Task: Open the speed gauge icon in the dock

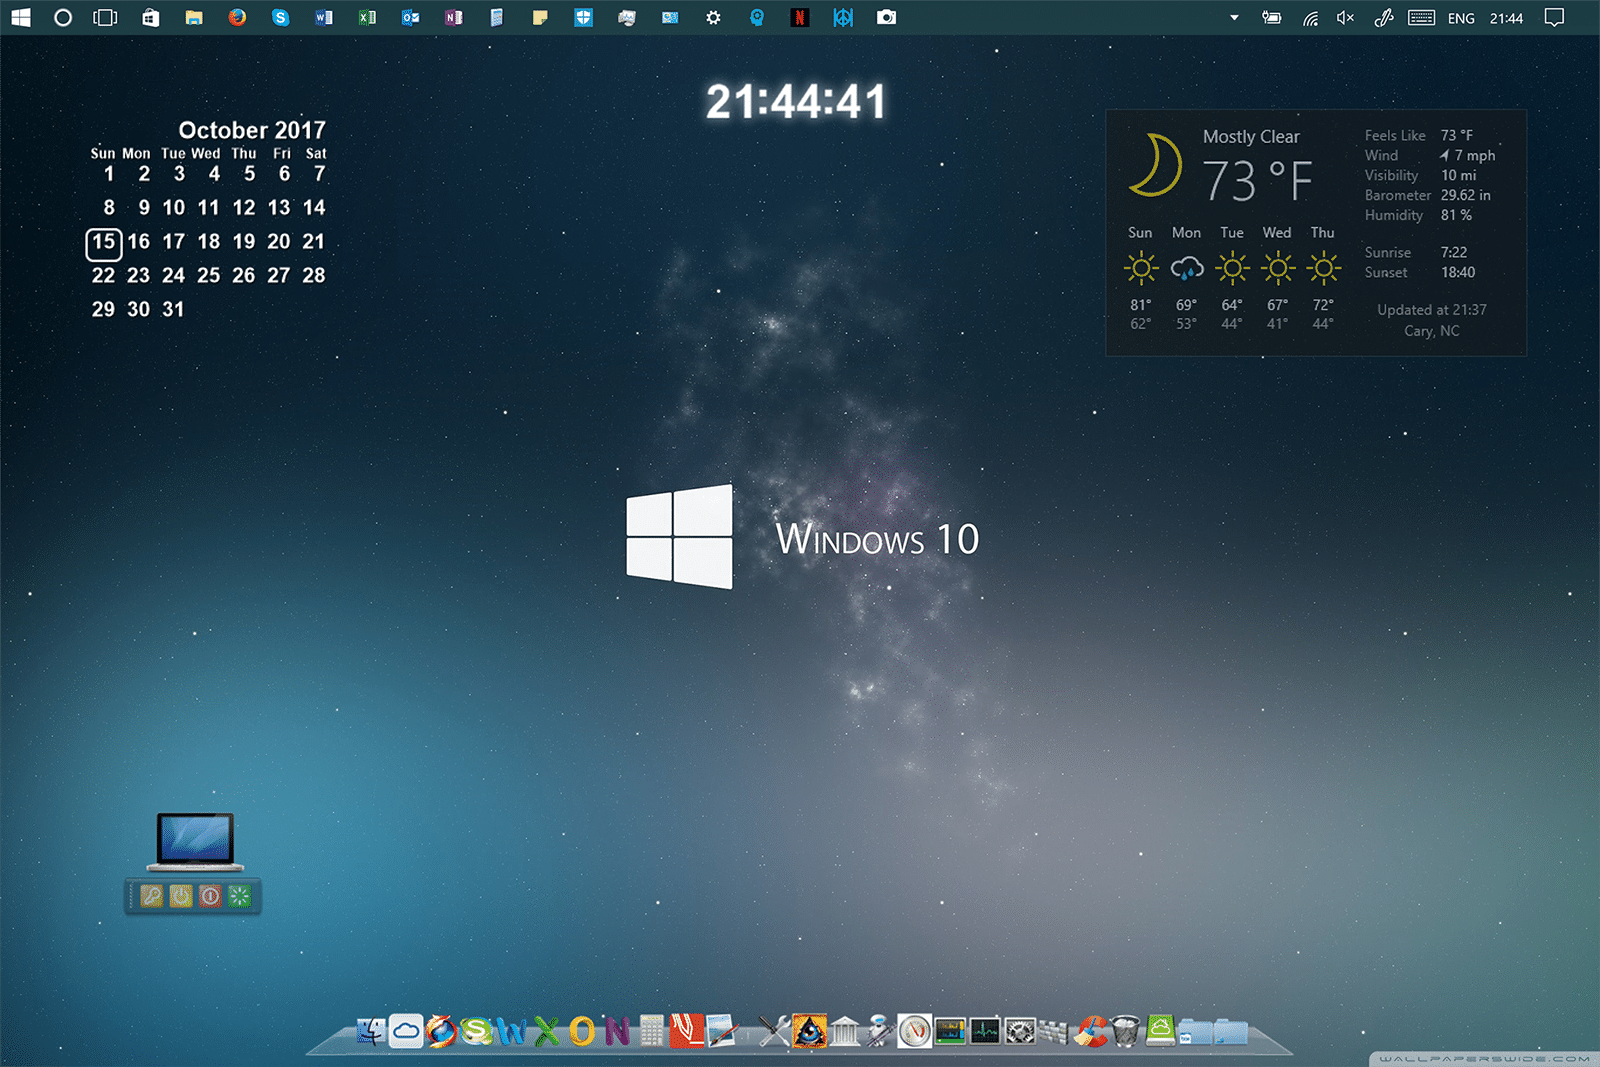Action: tap(914, 1031)
